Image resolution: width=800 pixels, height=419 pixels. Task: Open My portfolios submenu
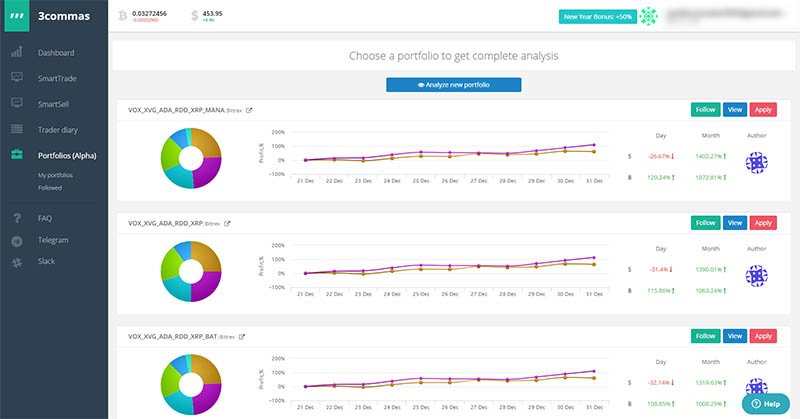(55, 175)
